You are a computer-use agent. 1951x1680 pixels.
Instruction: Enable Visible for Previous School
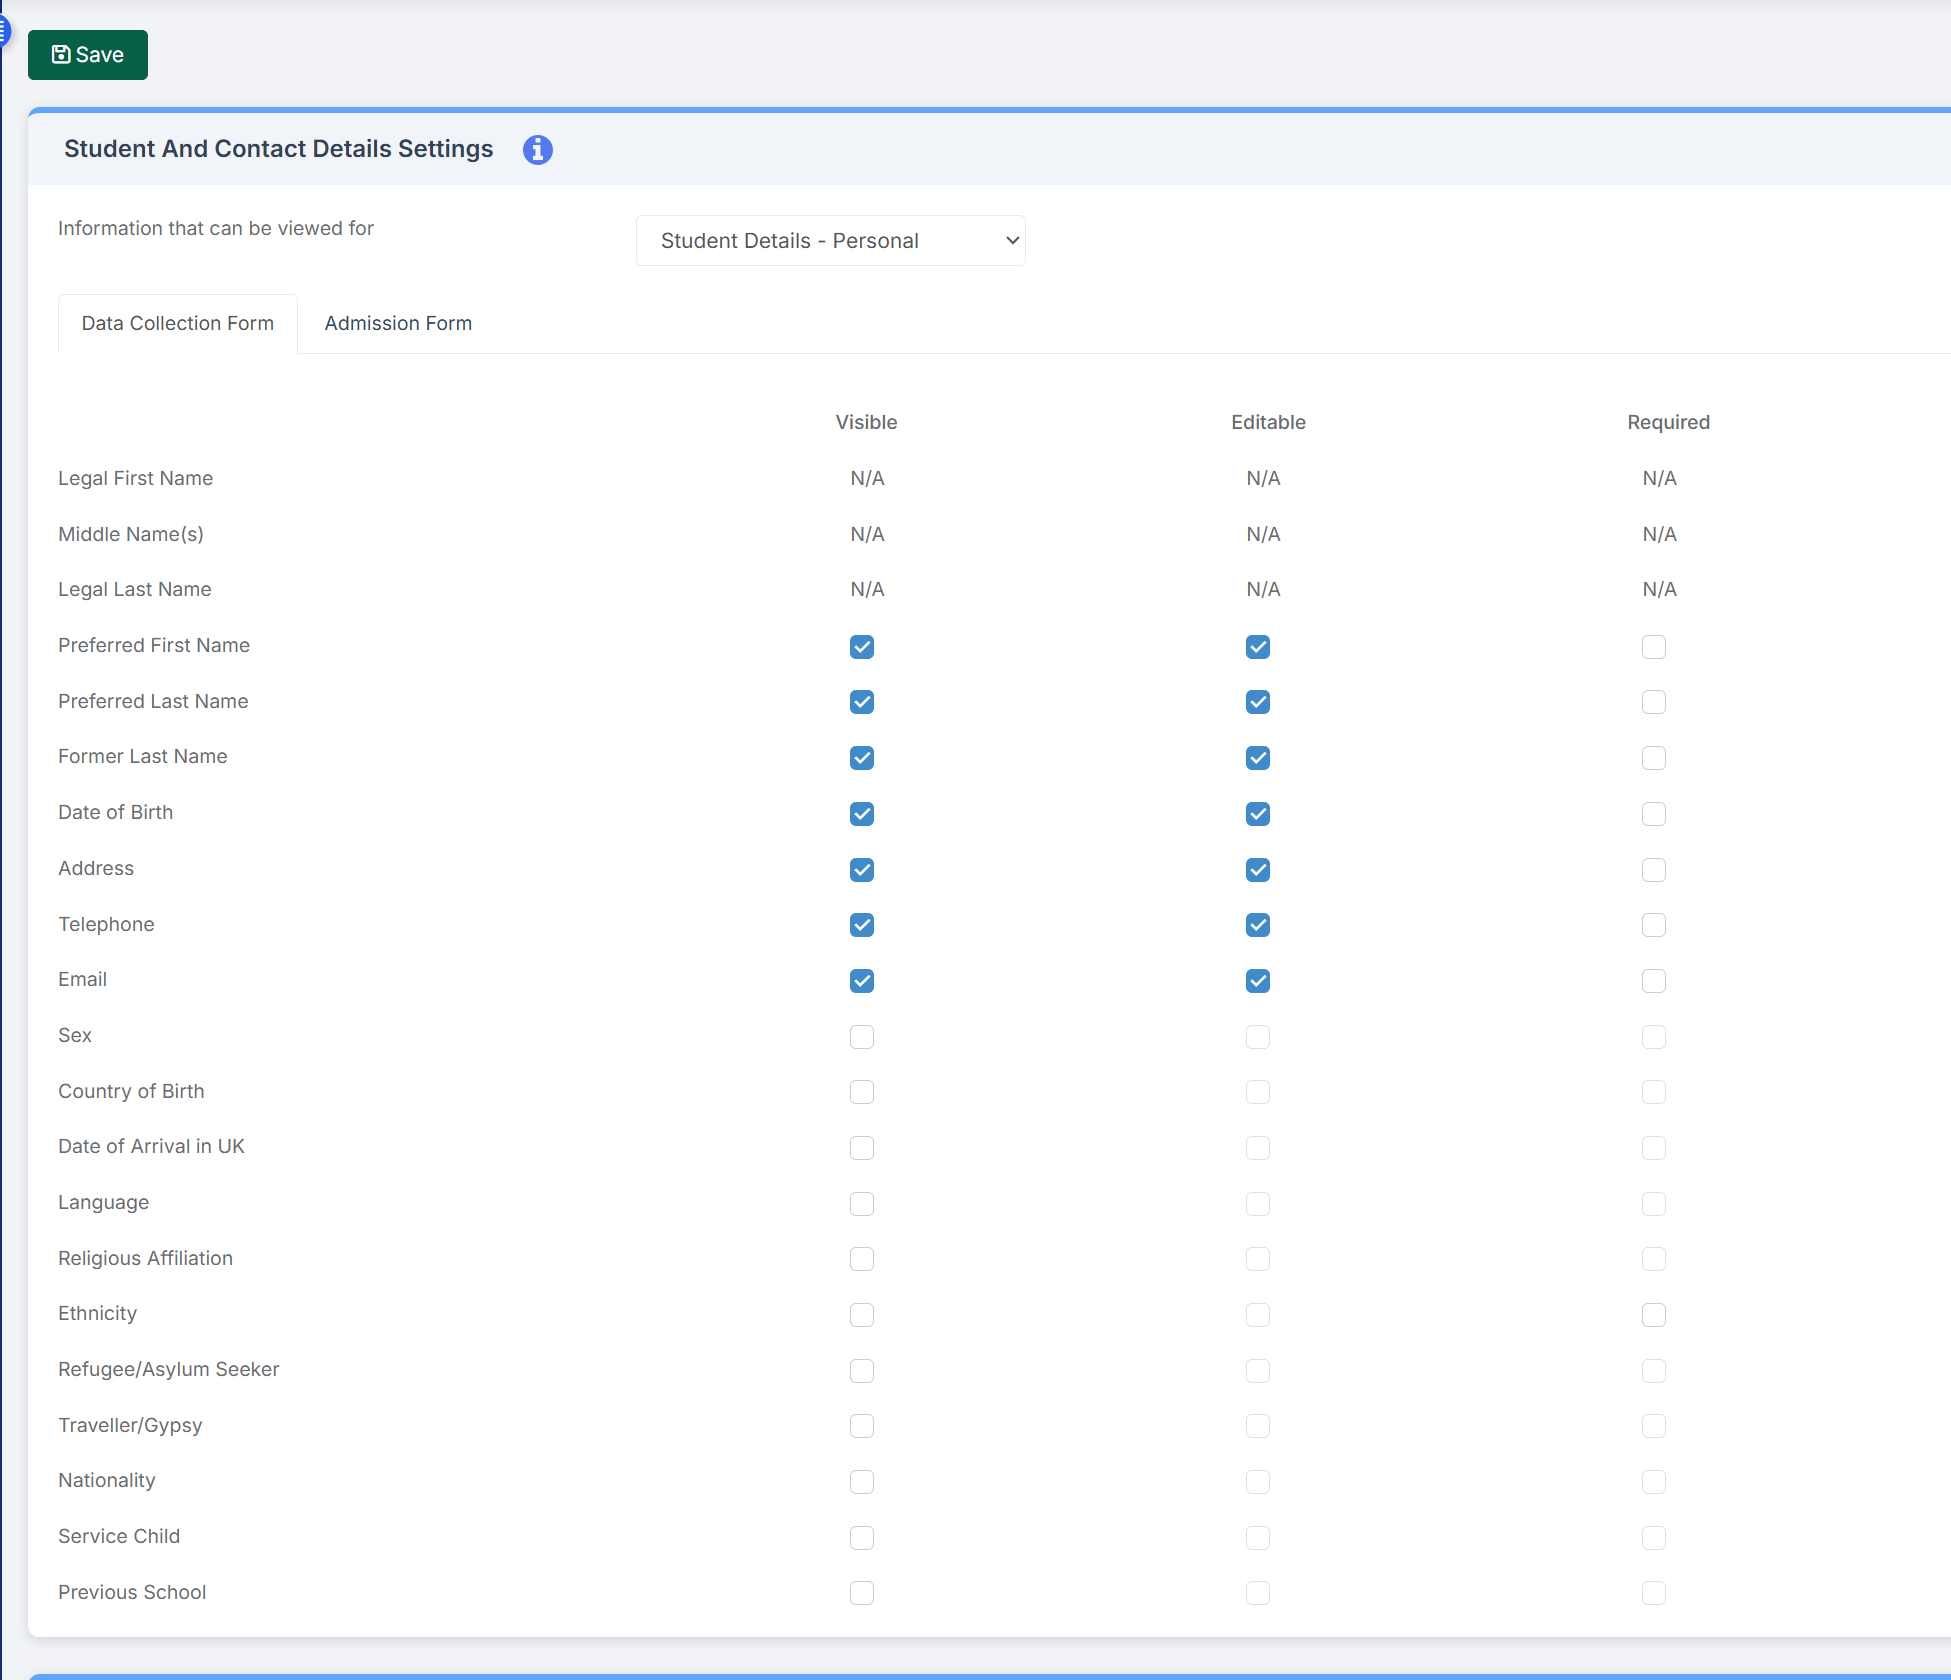point(862,1593)
